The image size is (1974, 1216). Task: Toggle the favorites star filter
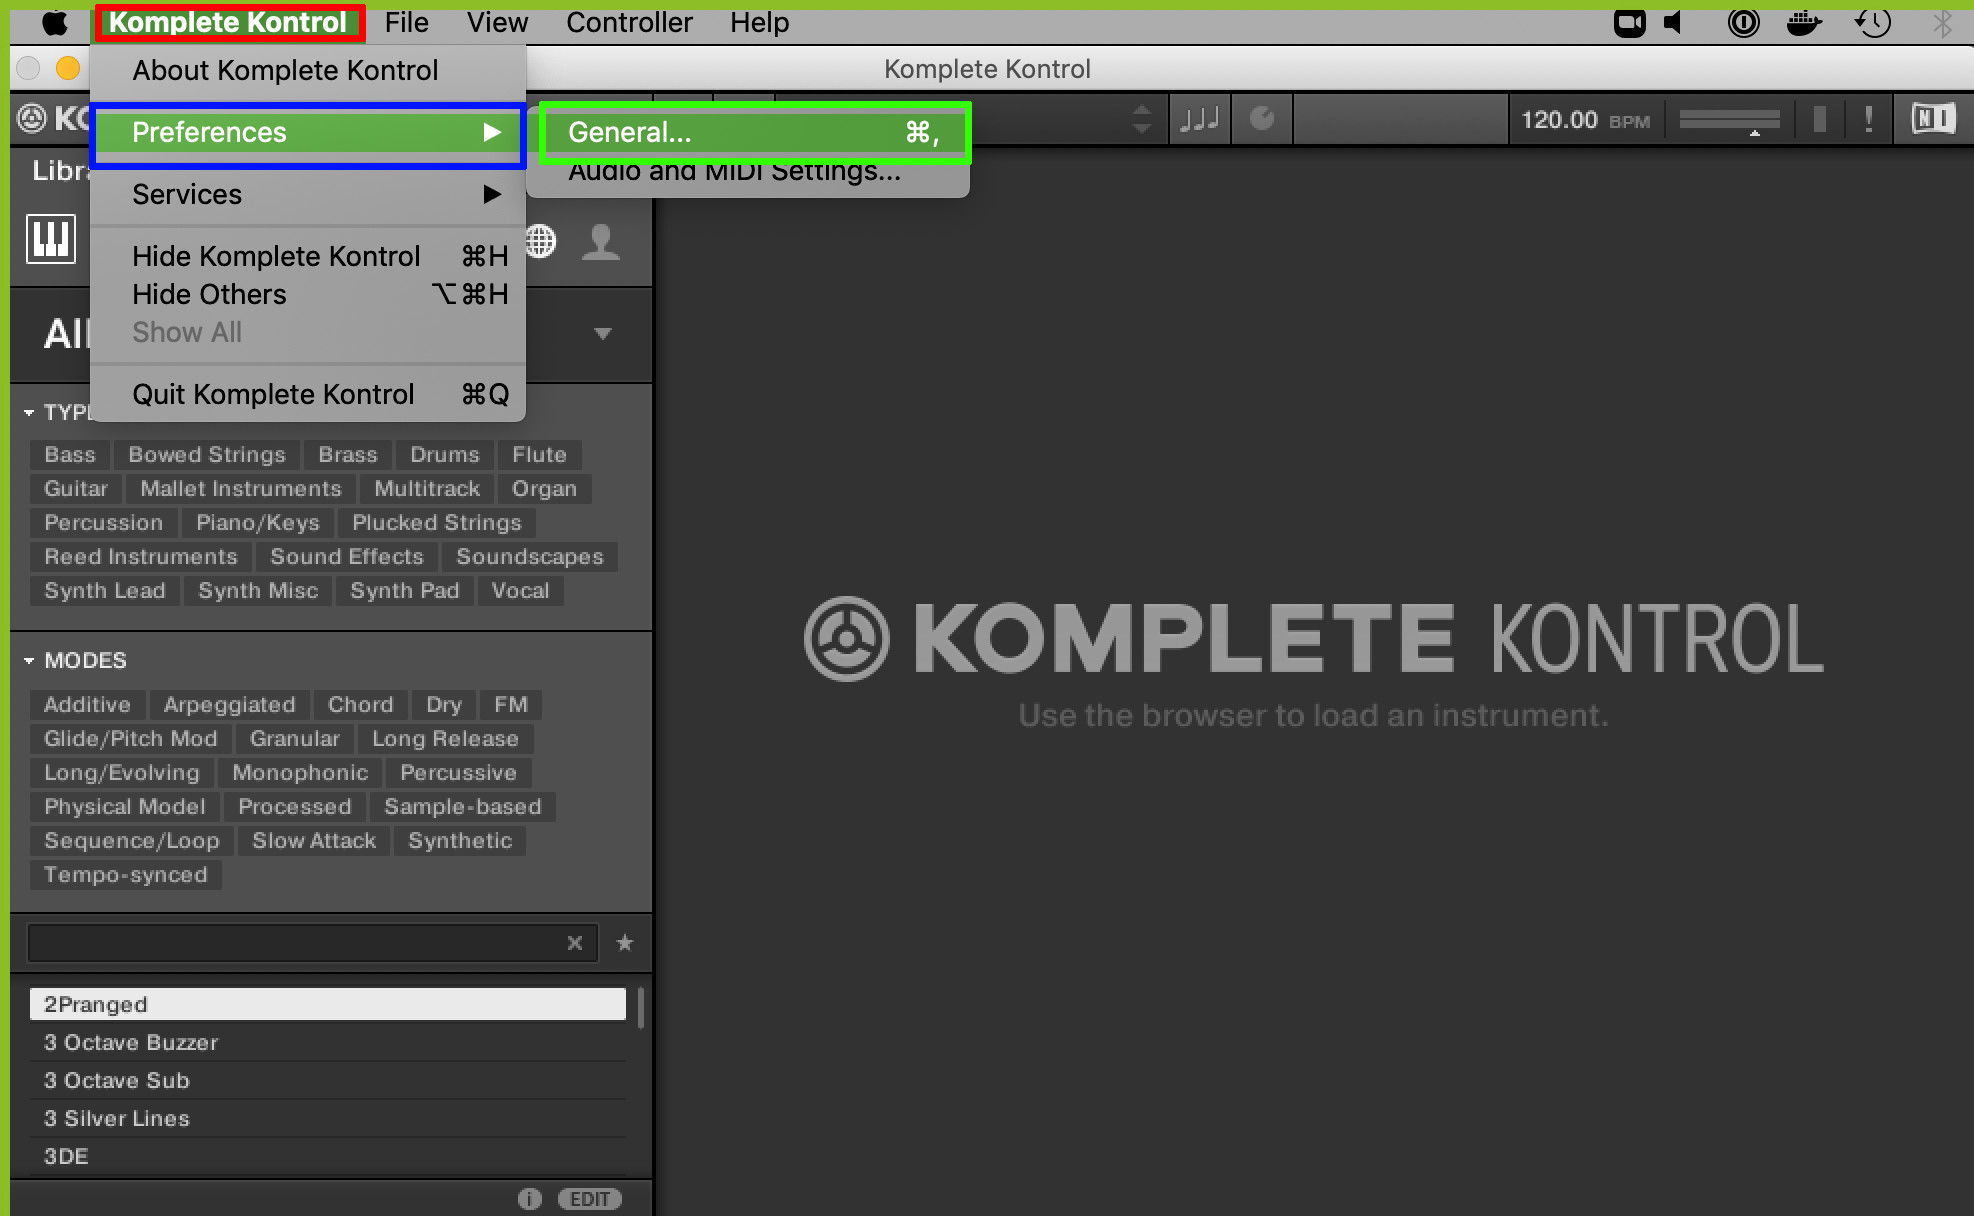(625, 942)
